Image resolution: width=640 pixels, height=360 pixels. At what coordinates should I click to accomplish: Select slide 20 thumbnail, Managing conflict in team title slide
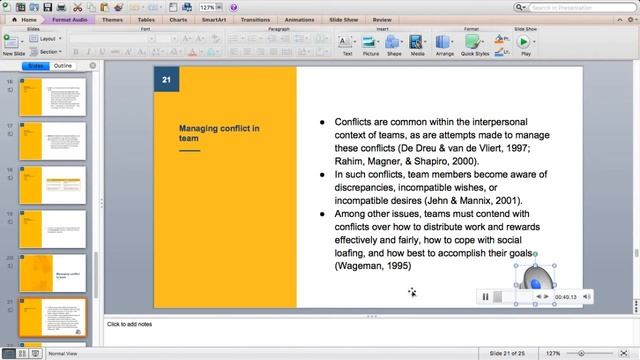pyautogui.click(x=53, y=273)
